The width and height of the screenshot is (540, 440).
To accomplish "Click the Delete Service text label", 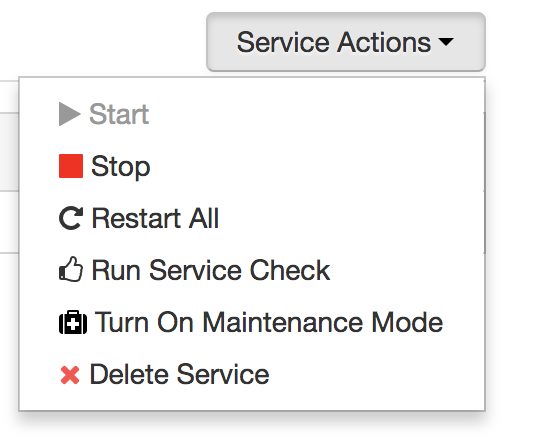I will click(179, 374).
